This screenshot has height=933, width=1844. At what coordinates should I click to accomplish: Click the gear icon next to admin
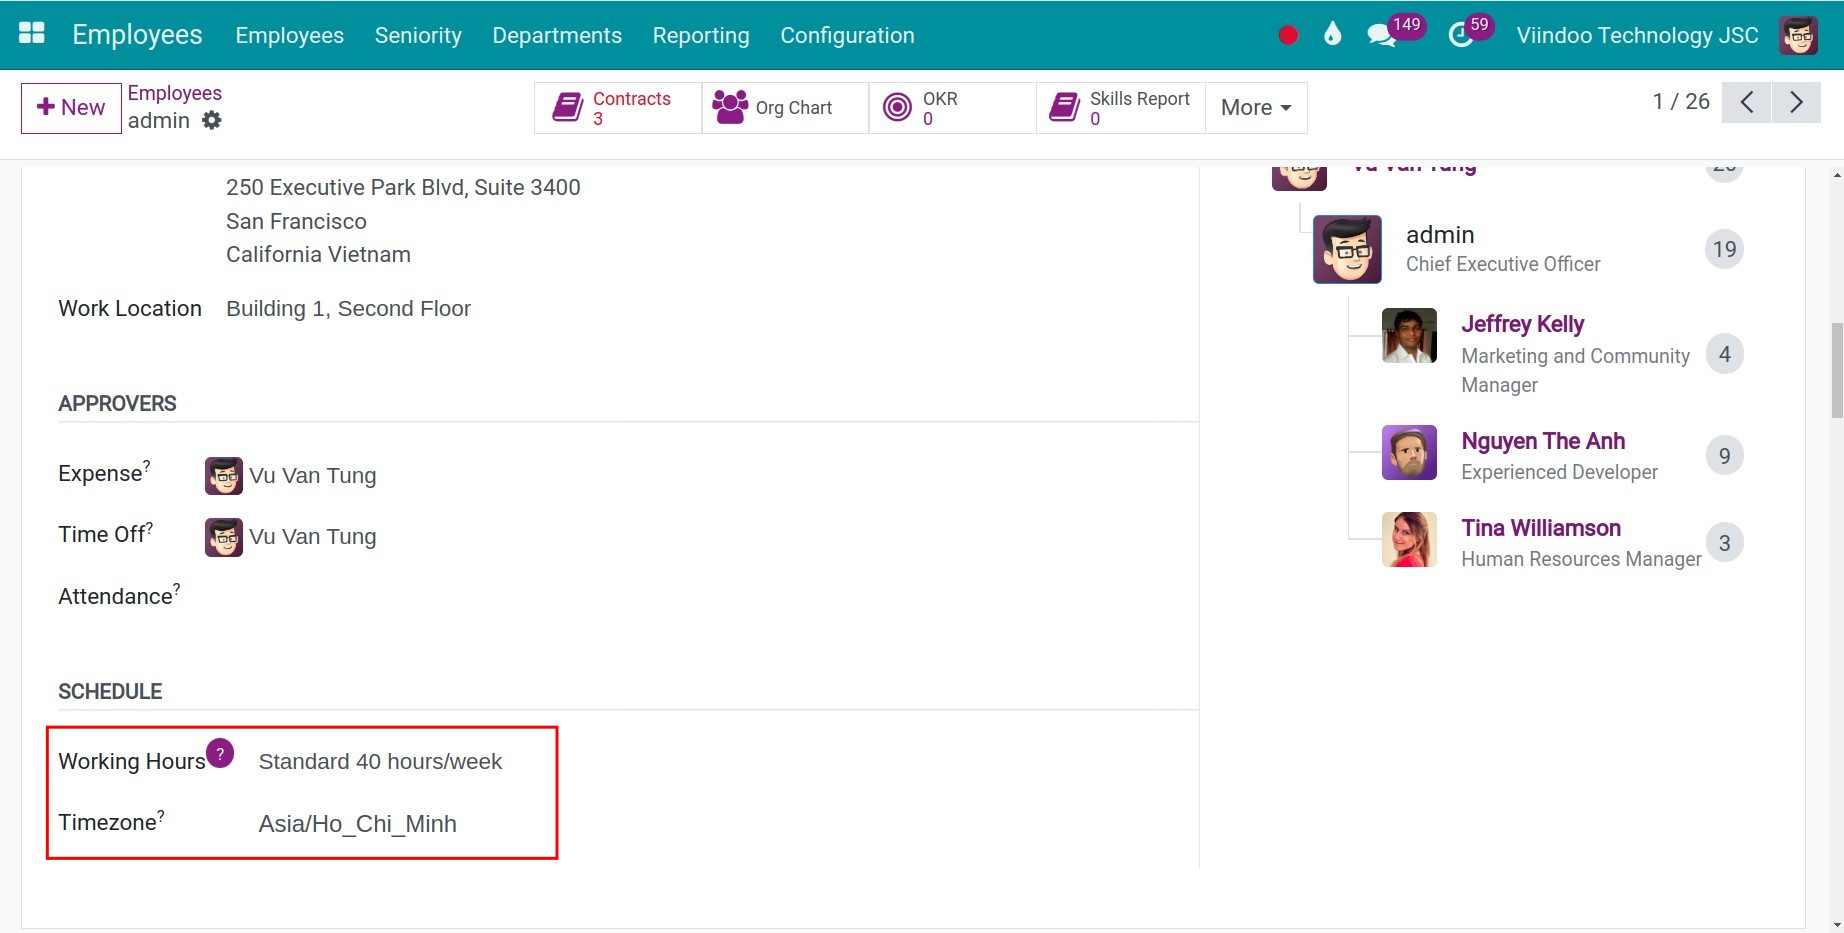(212, 120)
